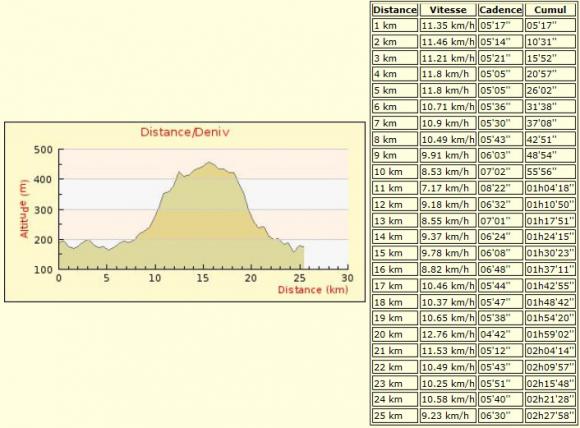Select the 01h54'20'' cumulative cell
The image size is (580, 428).
tap(550, 318)
